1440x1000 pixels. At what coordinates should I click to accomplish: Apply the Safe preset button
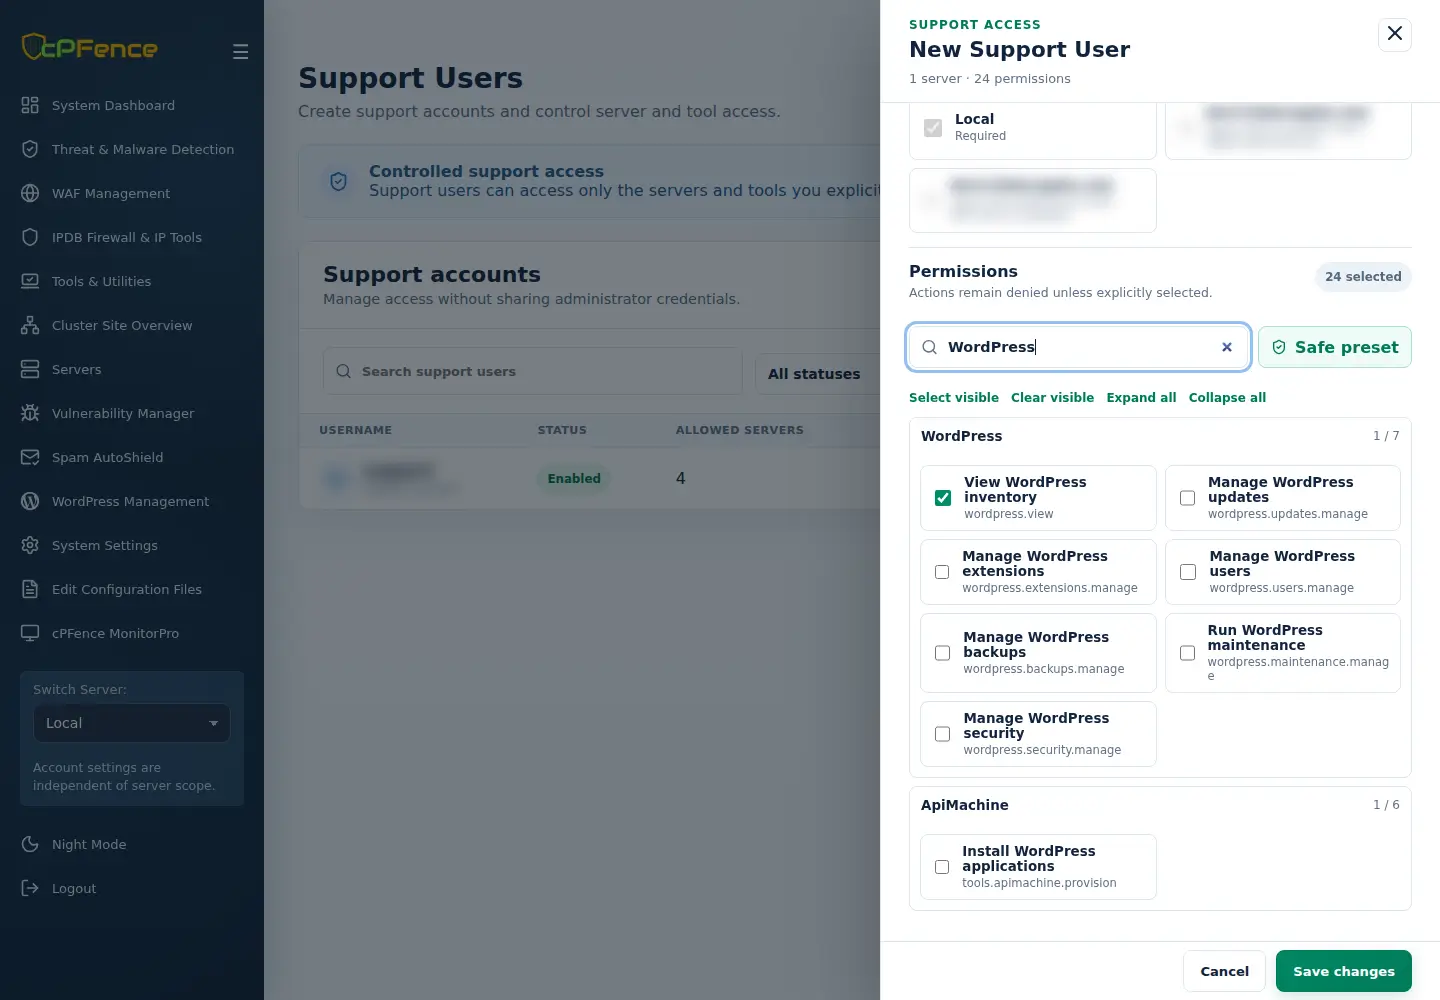pyautogui.click(x=1335, y=347)
